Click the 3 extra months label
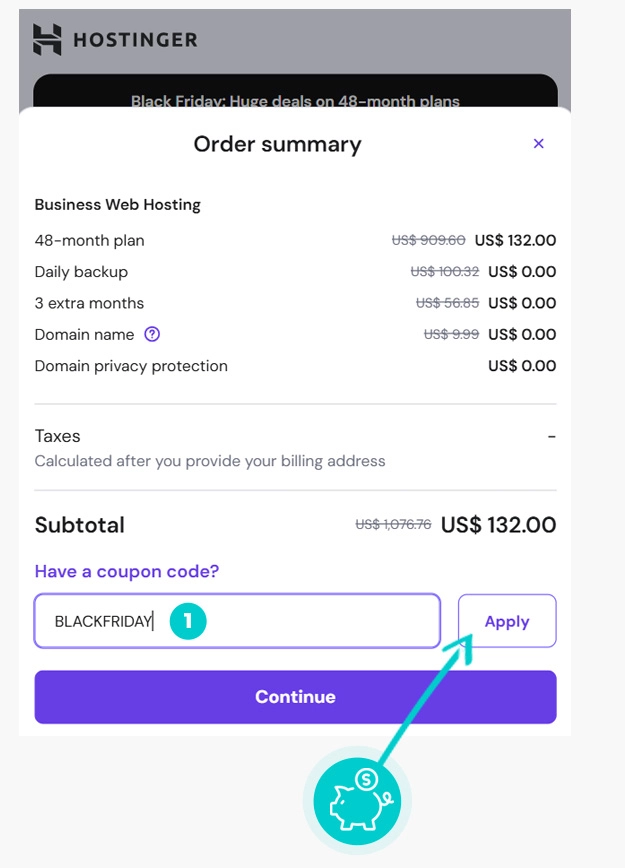 point(89,303)
